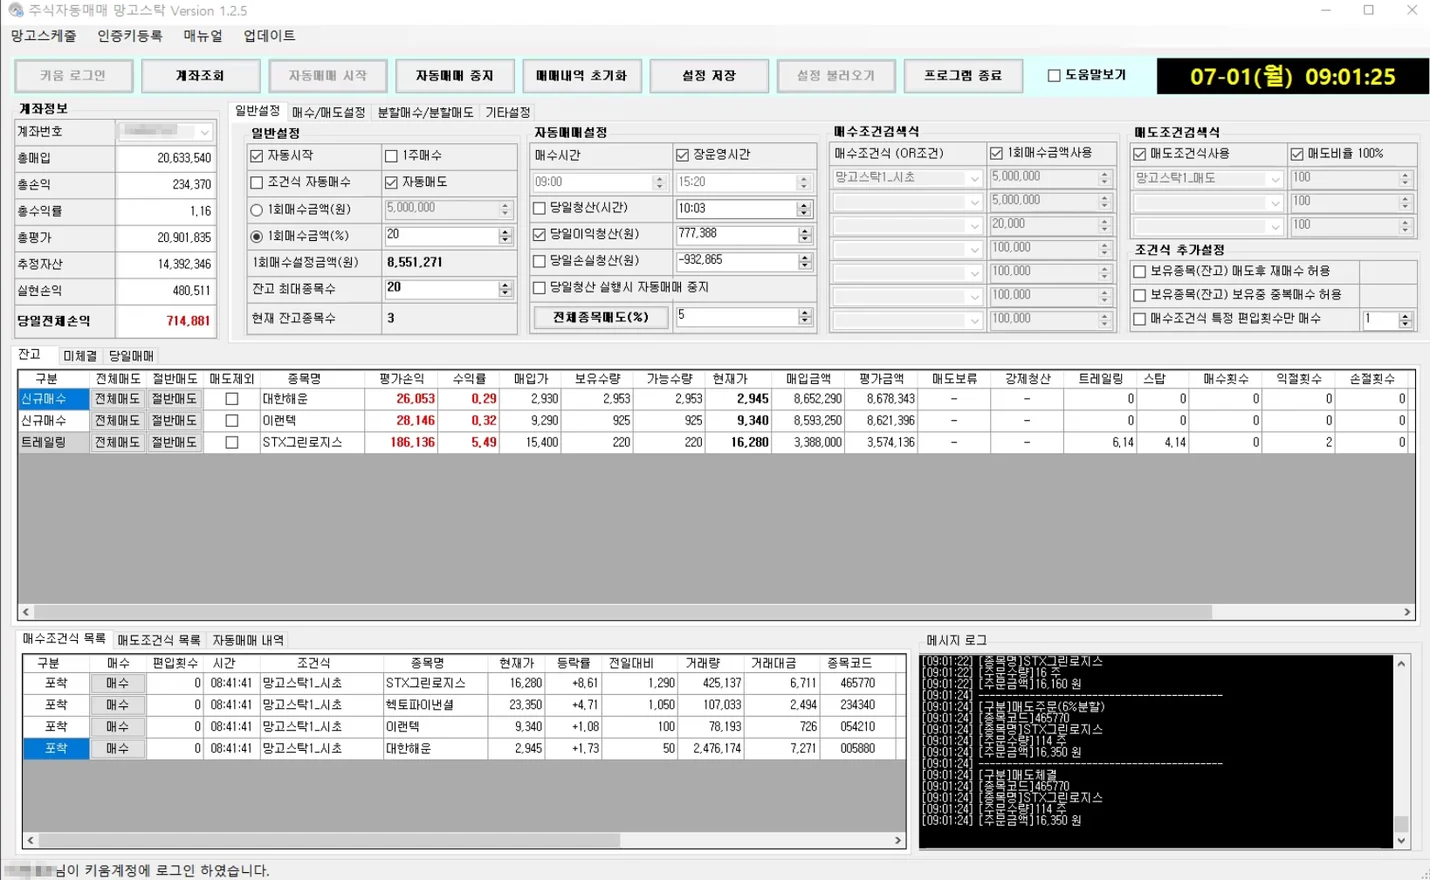Toggle the 매도조건식사용 checkbox
This screenshot has width=1430, height=880.
[1140, 154]
